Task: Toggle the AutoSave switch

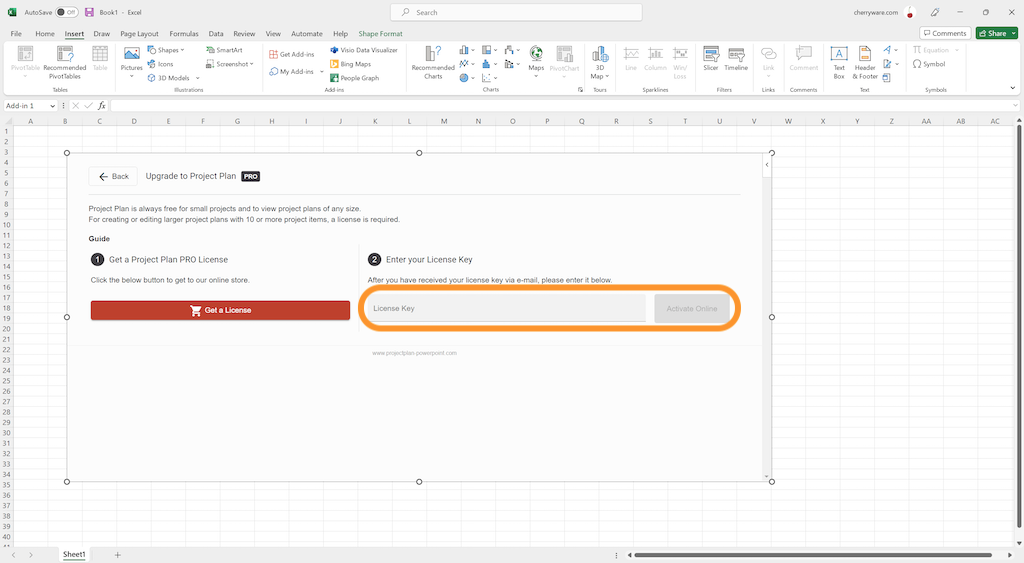Action: pos(66,12)
